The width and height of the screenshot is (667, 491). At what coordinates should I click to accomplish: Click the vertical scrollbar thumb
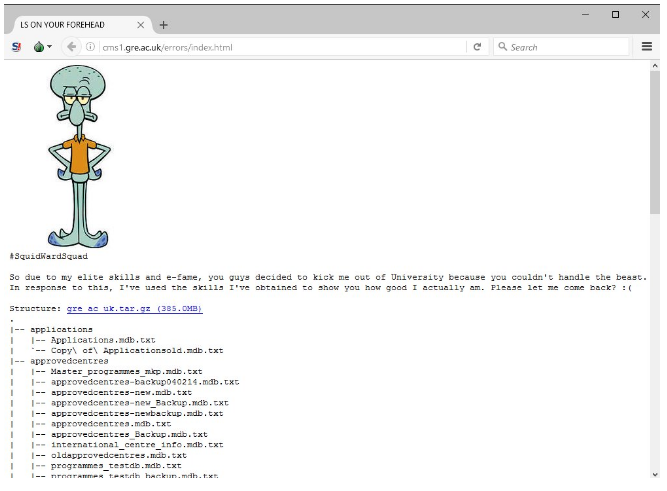coord(655,143)
